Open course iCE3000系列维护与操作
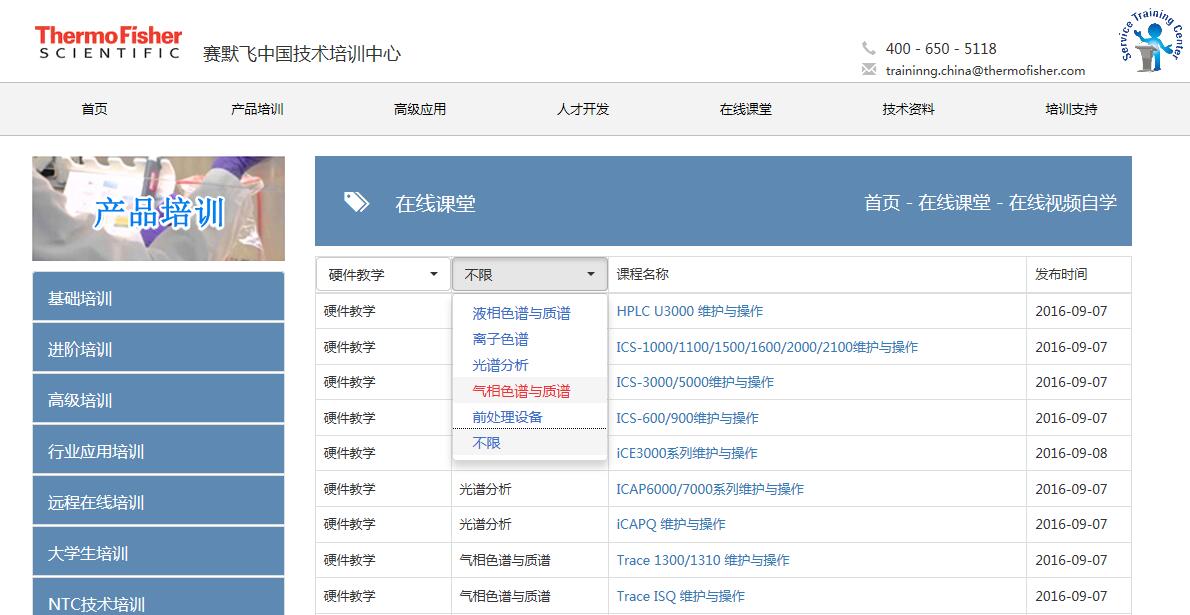The image size is (1190, 615). point(686,453)
